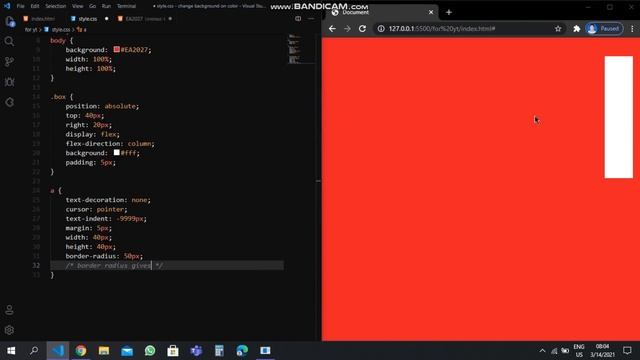The width and height of the screenshot is (640, 360).
Task: Open the Calculator from the taskbar
Action: pos(219,350)
